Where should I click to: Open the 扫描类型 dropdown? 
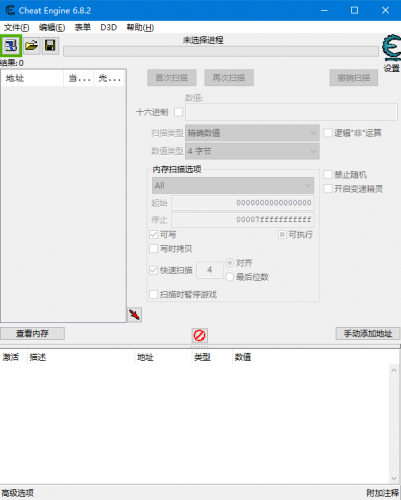(x=252, y=133)
